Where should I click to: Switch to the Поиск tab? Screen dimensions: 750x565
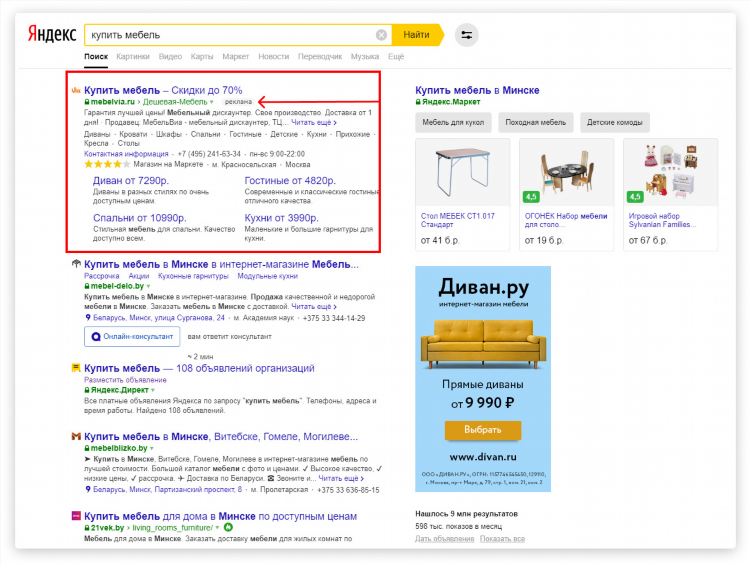tap(96, 56)
